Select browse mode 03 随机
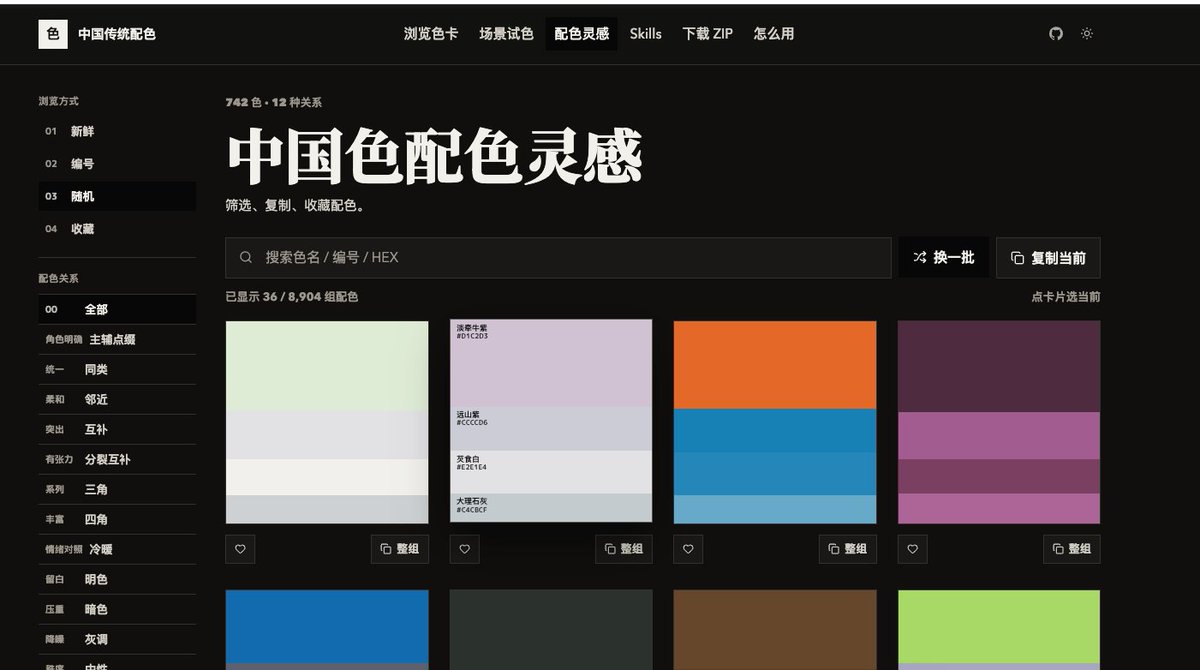 pyautogui.click(x=117, y=197)
